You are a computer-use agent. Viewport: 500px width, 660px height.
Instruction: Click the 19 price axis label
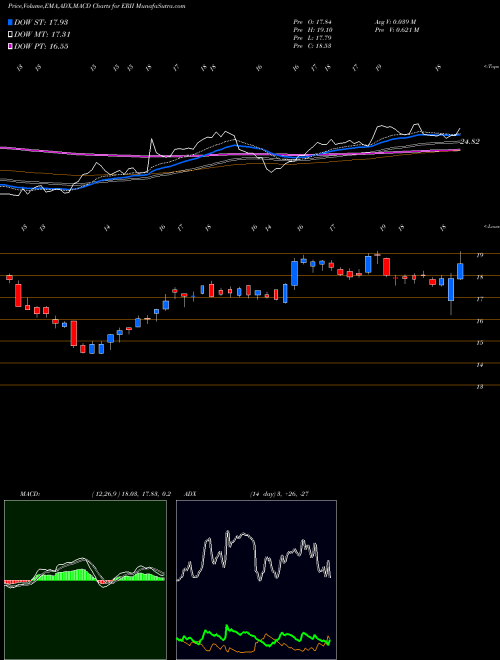point(479,255)
